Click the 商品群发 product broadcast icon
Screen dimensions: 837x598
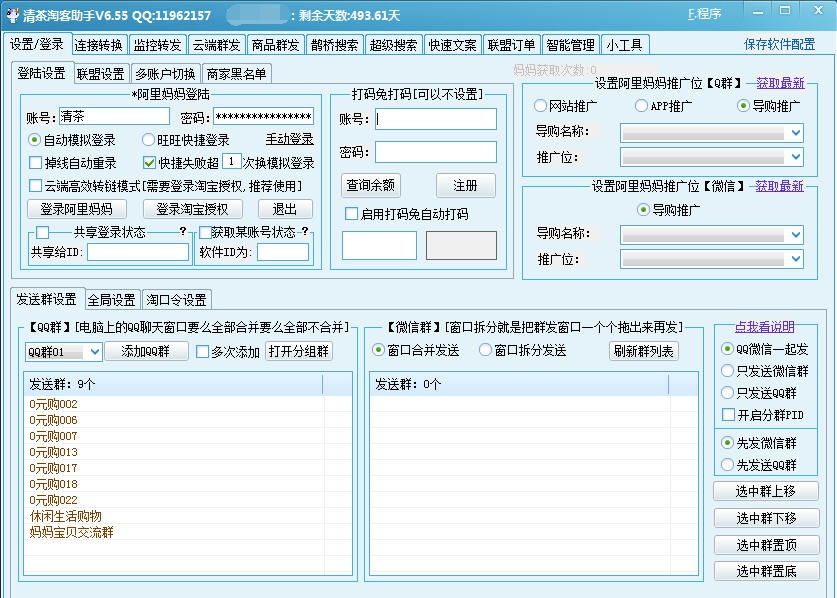point(276,44)
